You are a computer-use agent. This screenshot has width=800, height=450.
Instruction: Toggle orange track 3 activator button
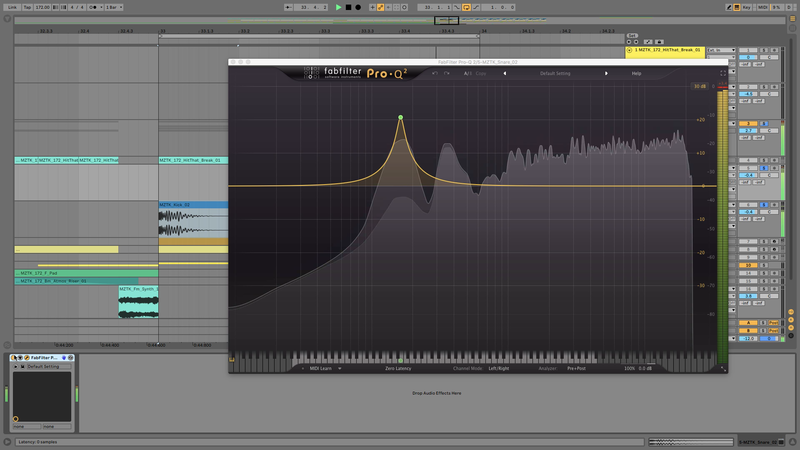(748, 123)
